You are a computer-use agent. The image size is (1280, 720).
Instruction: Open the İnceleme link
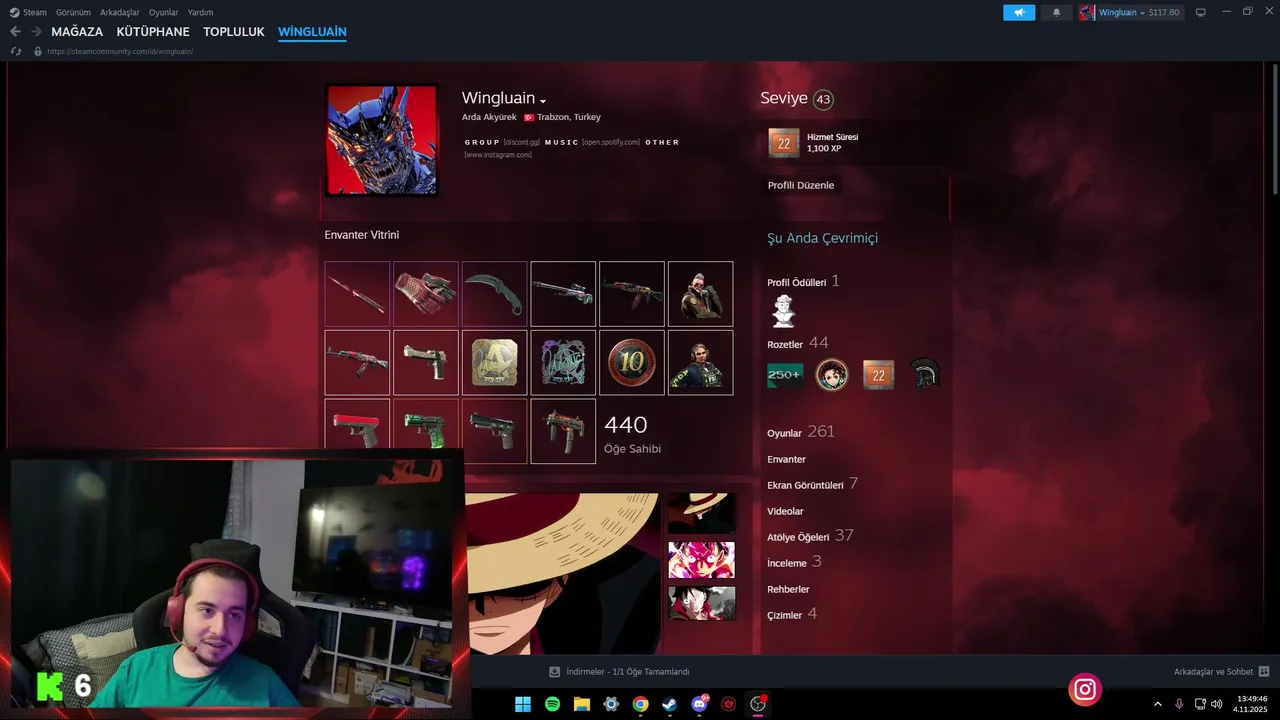click(795, 562)
